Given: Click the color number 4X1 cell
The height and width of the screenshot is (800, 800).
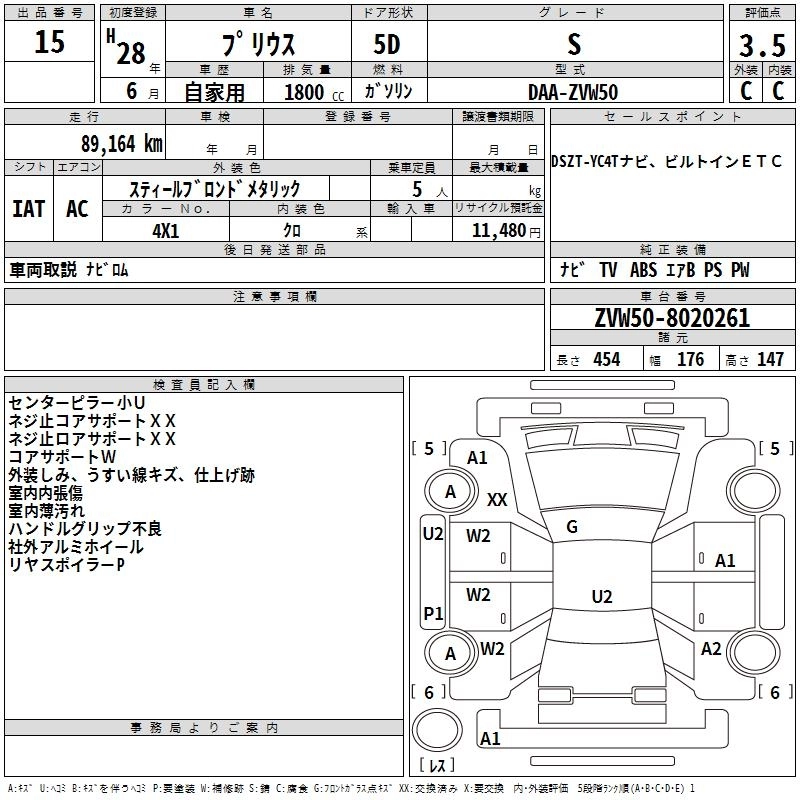Looking at the screenshot, I should [165, 230].
